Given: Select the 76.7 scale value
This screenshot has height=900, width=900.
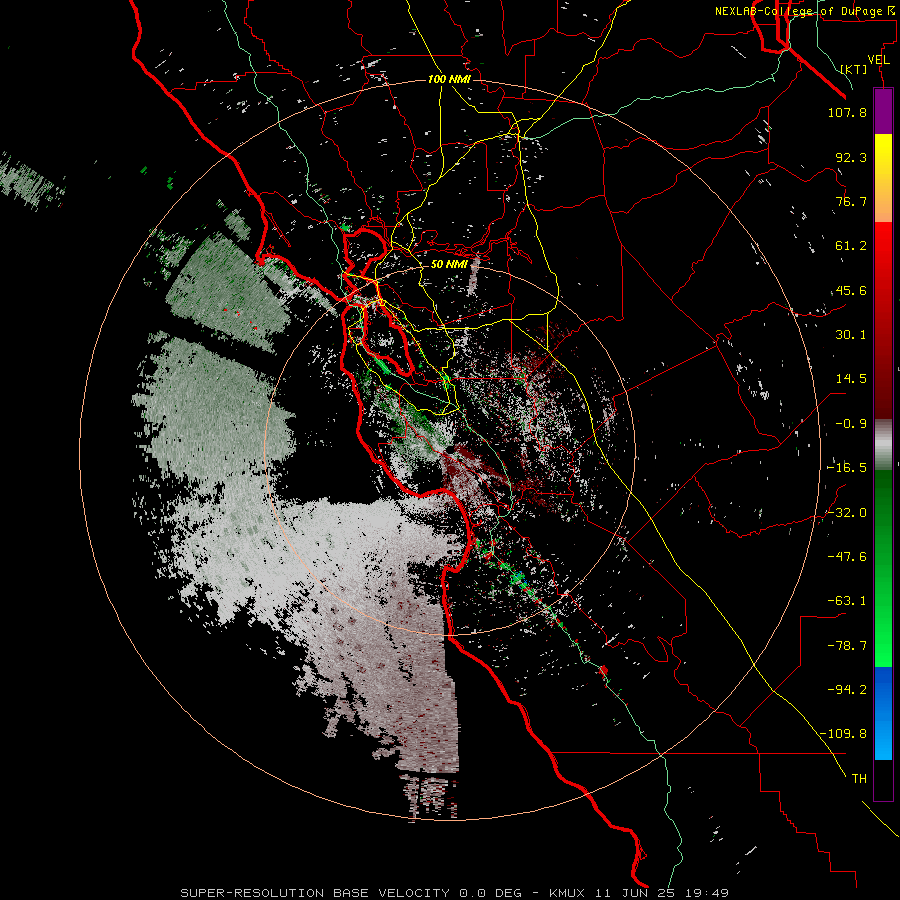Looking at the screenshot, I should 851,201.
